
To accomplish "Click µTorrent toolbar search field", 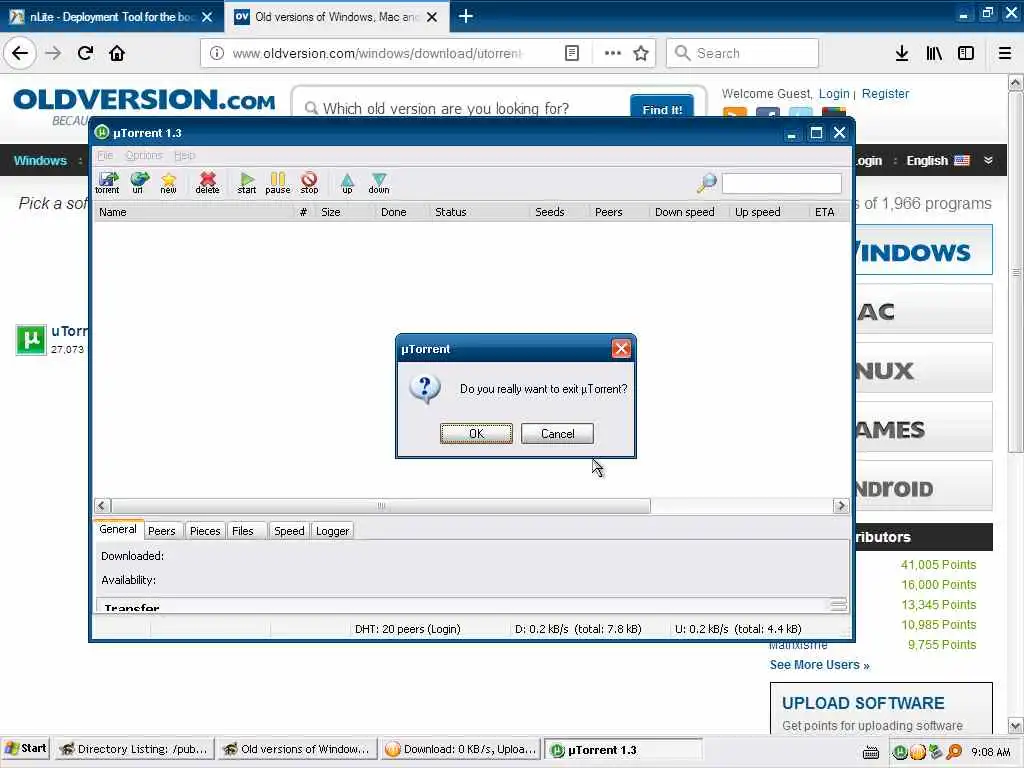I will click(782, 184).
